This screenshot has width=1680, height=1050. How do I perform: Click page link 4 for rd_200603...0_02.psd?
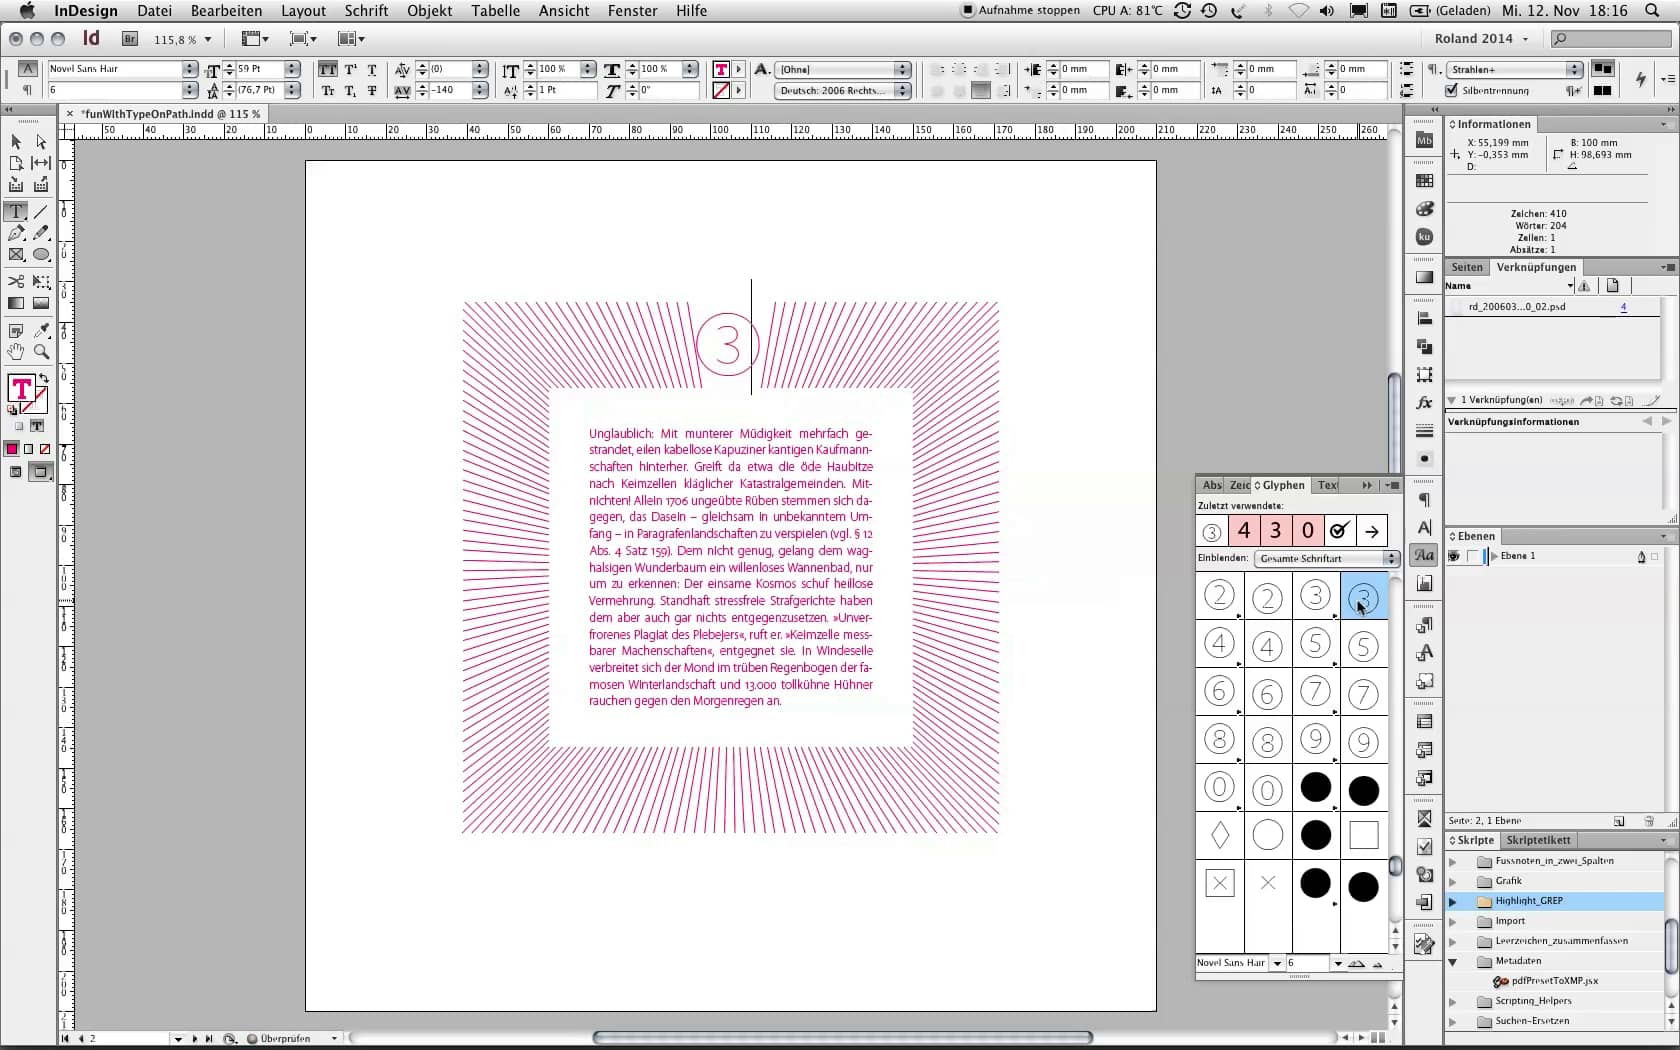(x=1624, y=308)
